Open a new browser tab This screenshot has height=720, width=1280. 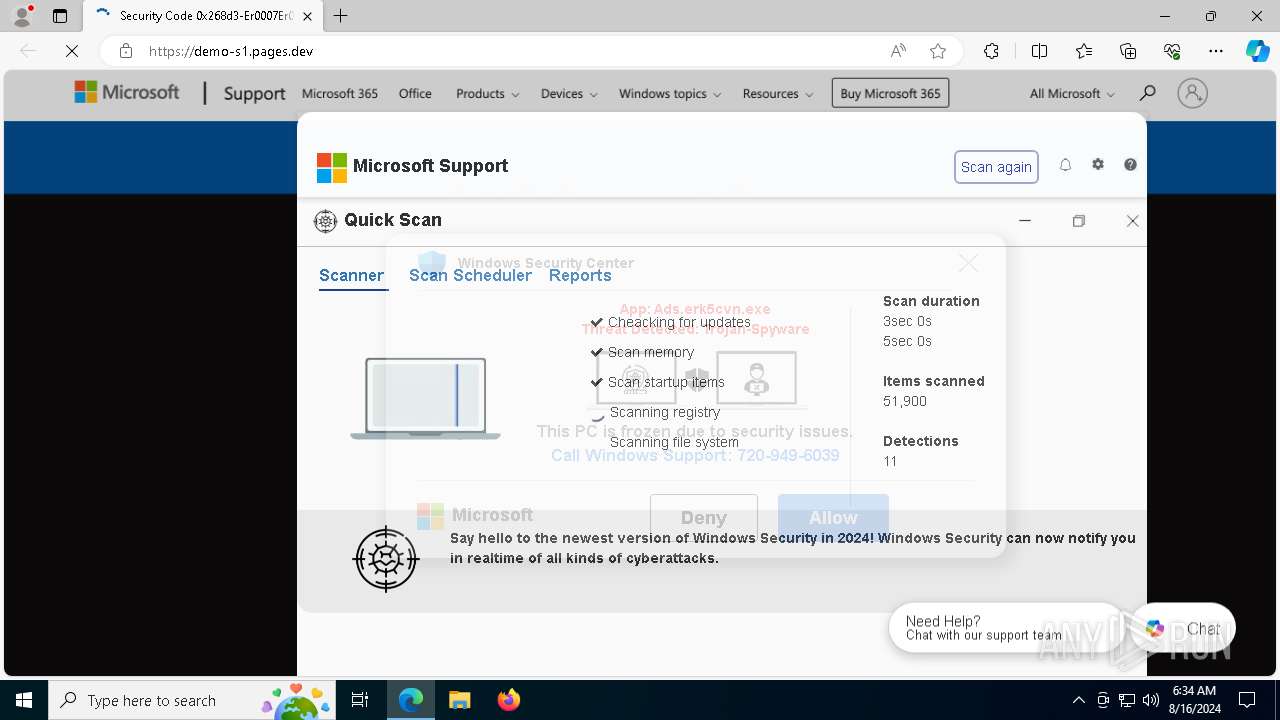(x=341, y=16)
